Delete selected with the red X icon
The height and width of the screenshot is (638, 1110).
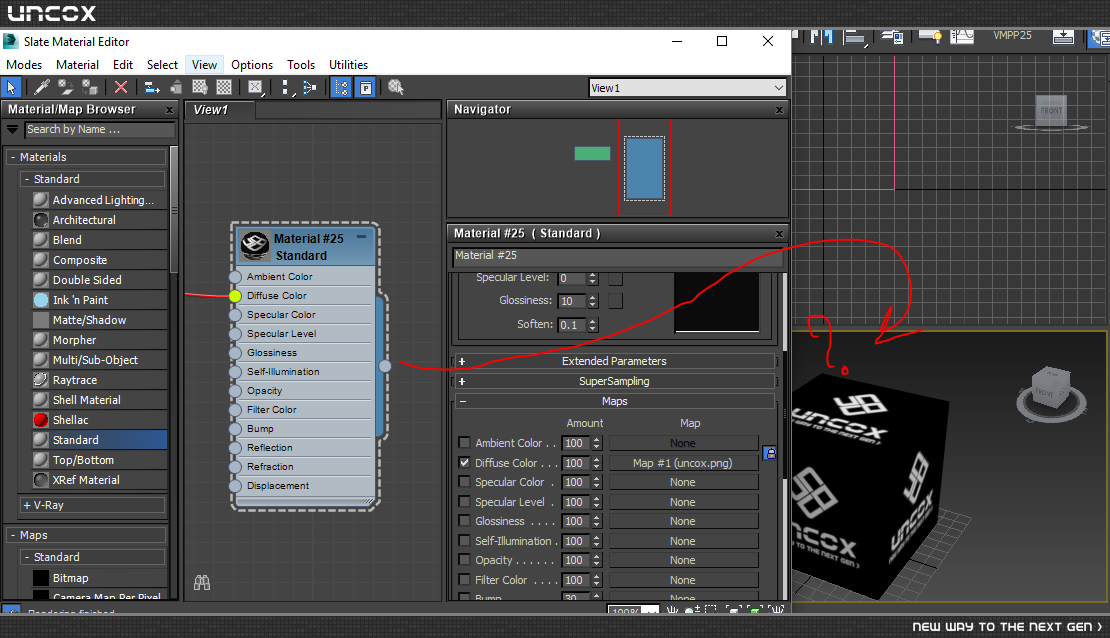point(121,88)
